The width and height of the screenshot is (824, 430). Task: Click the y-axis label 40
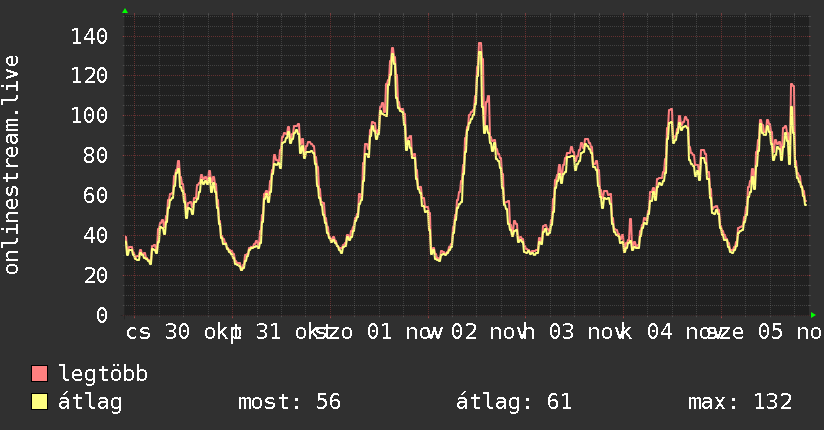(96, 236)
